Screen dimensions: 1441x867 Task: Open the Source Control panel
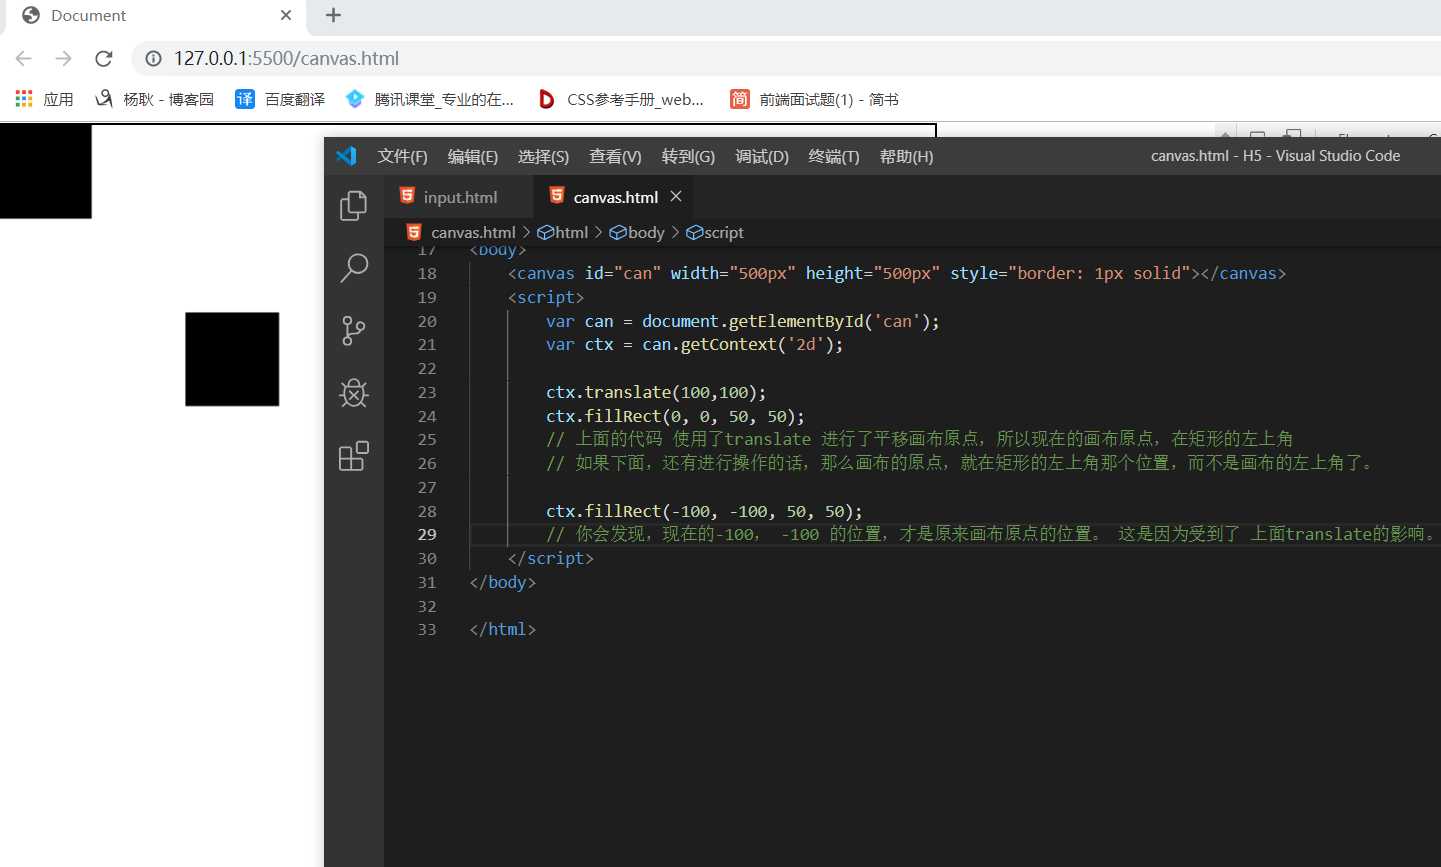(x=354, y=331)
